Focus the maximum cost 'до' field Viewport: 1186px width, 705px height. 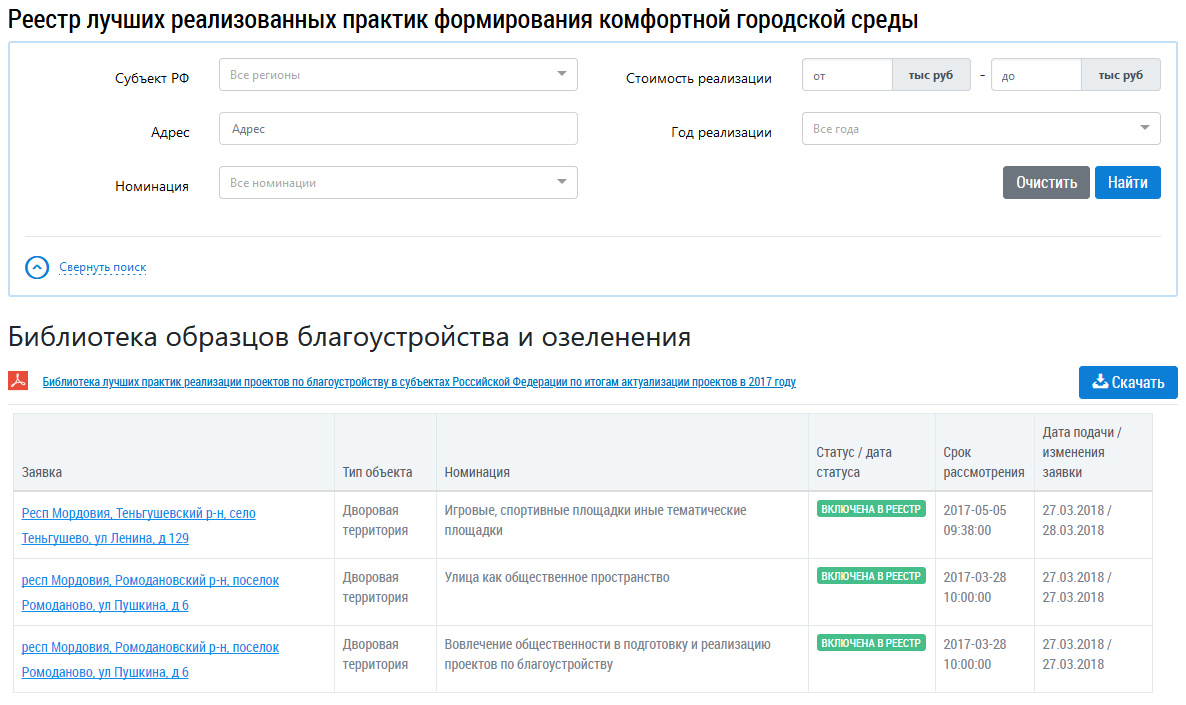tap(1035, 75)
